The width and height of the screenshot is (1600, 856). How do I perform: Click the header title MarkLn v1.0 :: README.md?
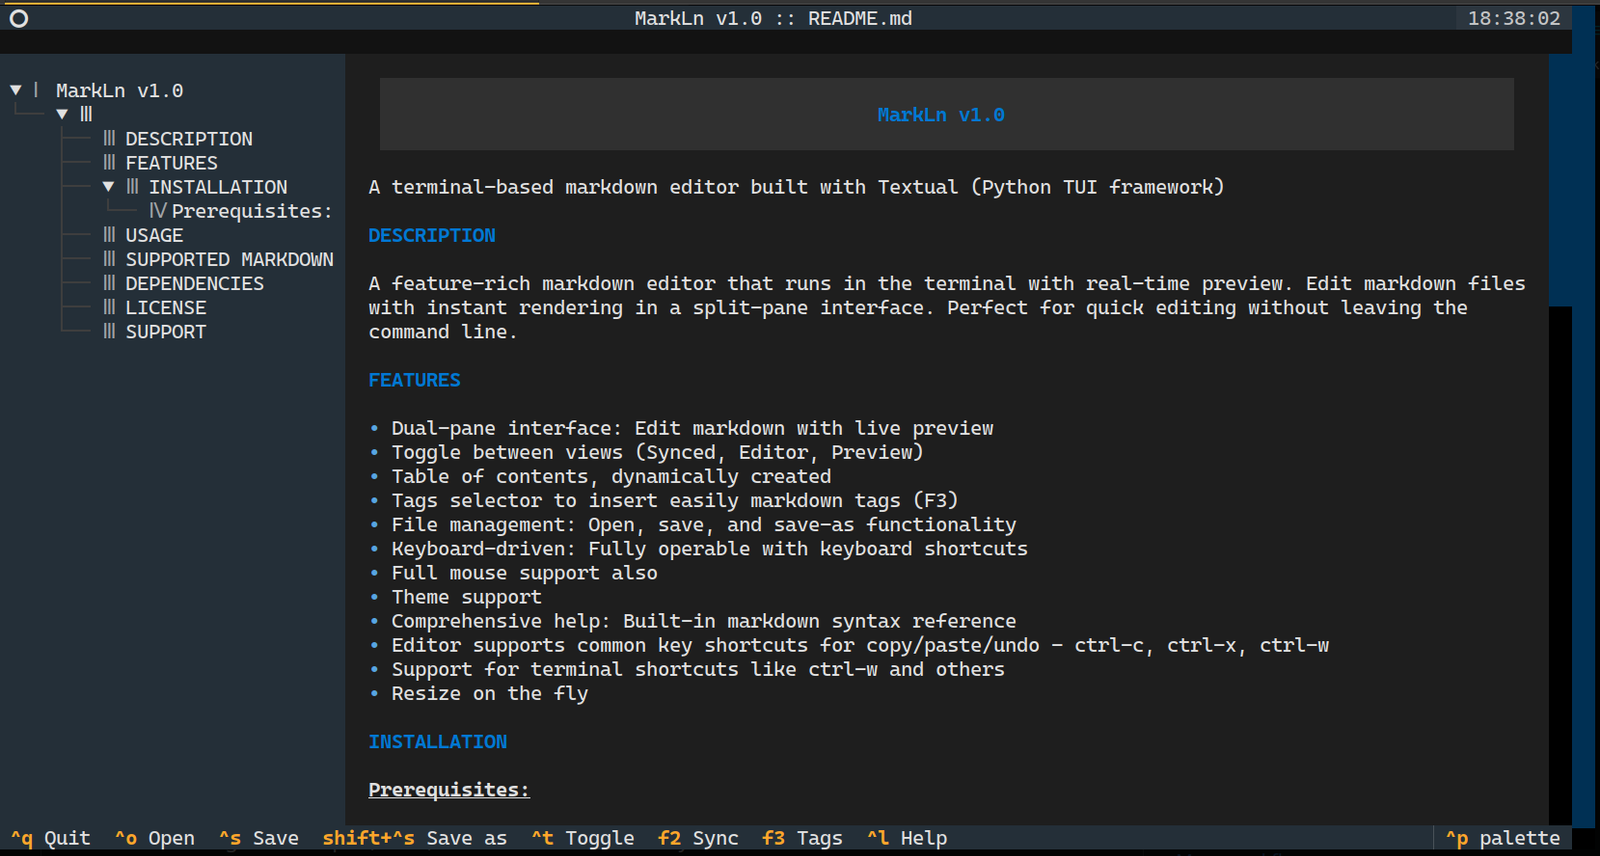pyautogui.click(x=773, y=18)
